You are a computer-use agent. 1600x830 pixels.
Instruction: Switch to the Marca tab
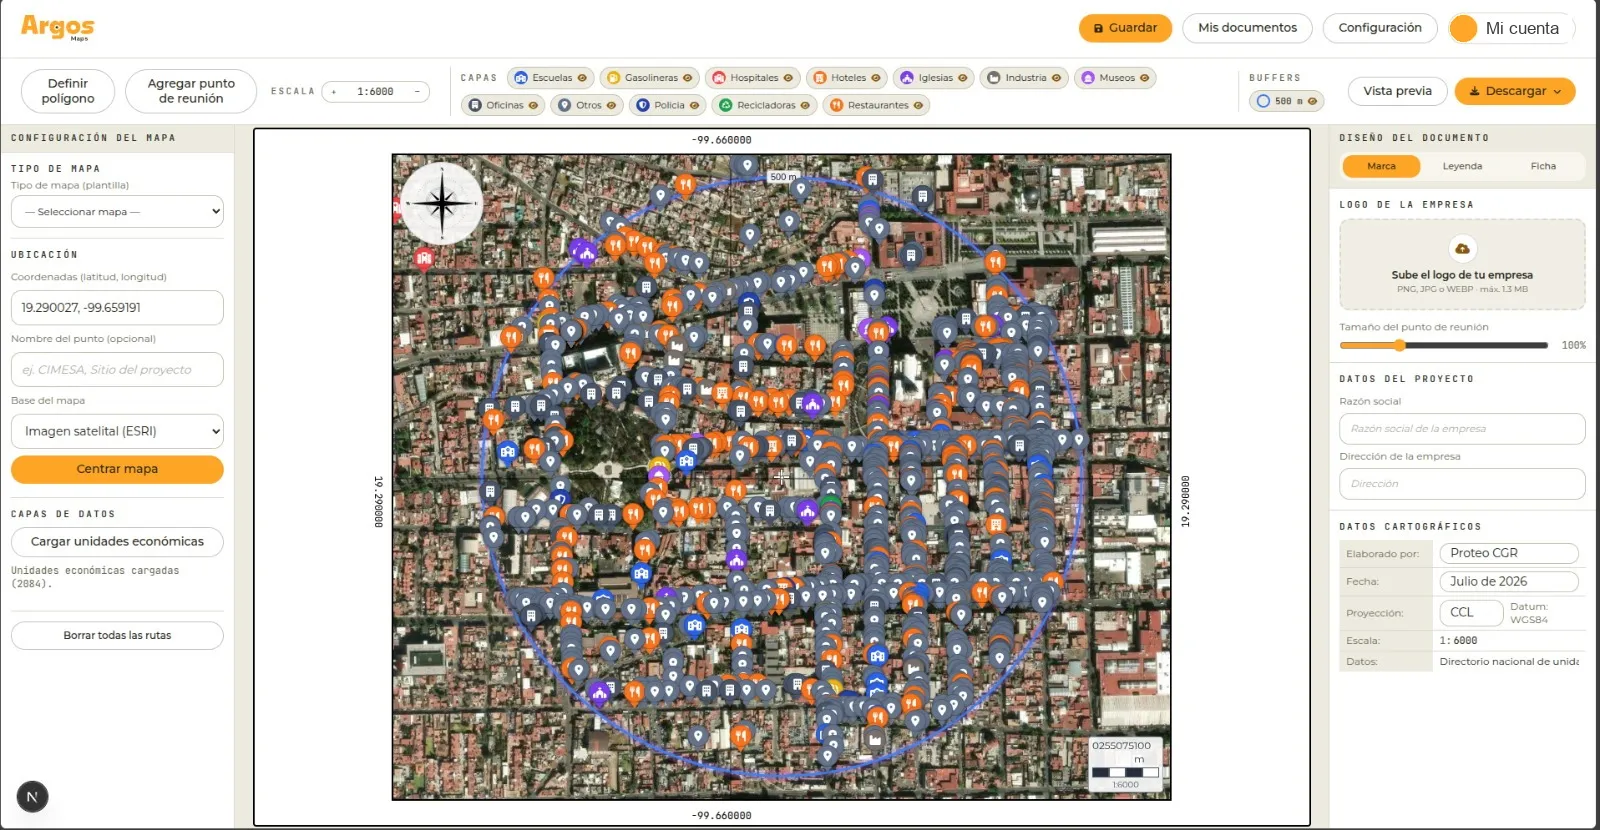click(1381, 166)
